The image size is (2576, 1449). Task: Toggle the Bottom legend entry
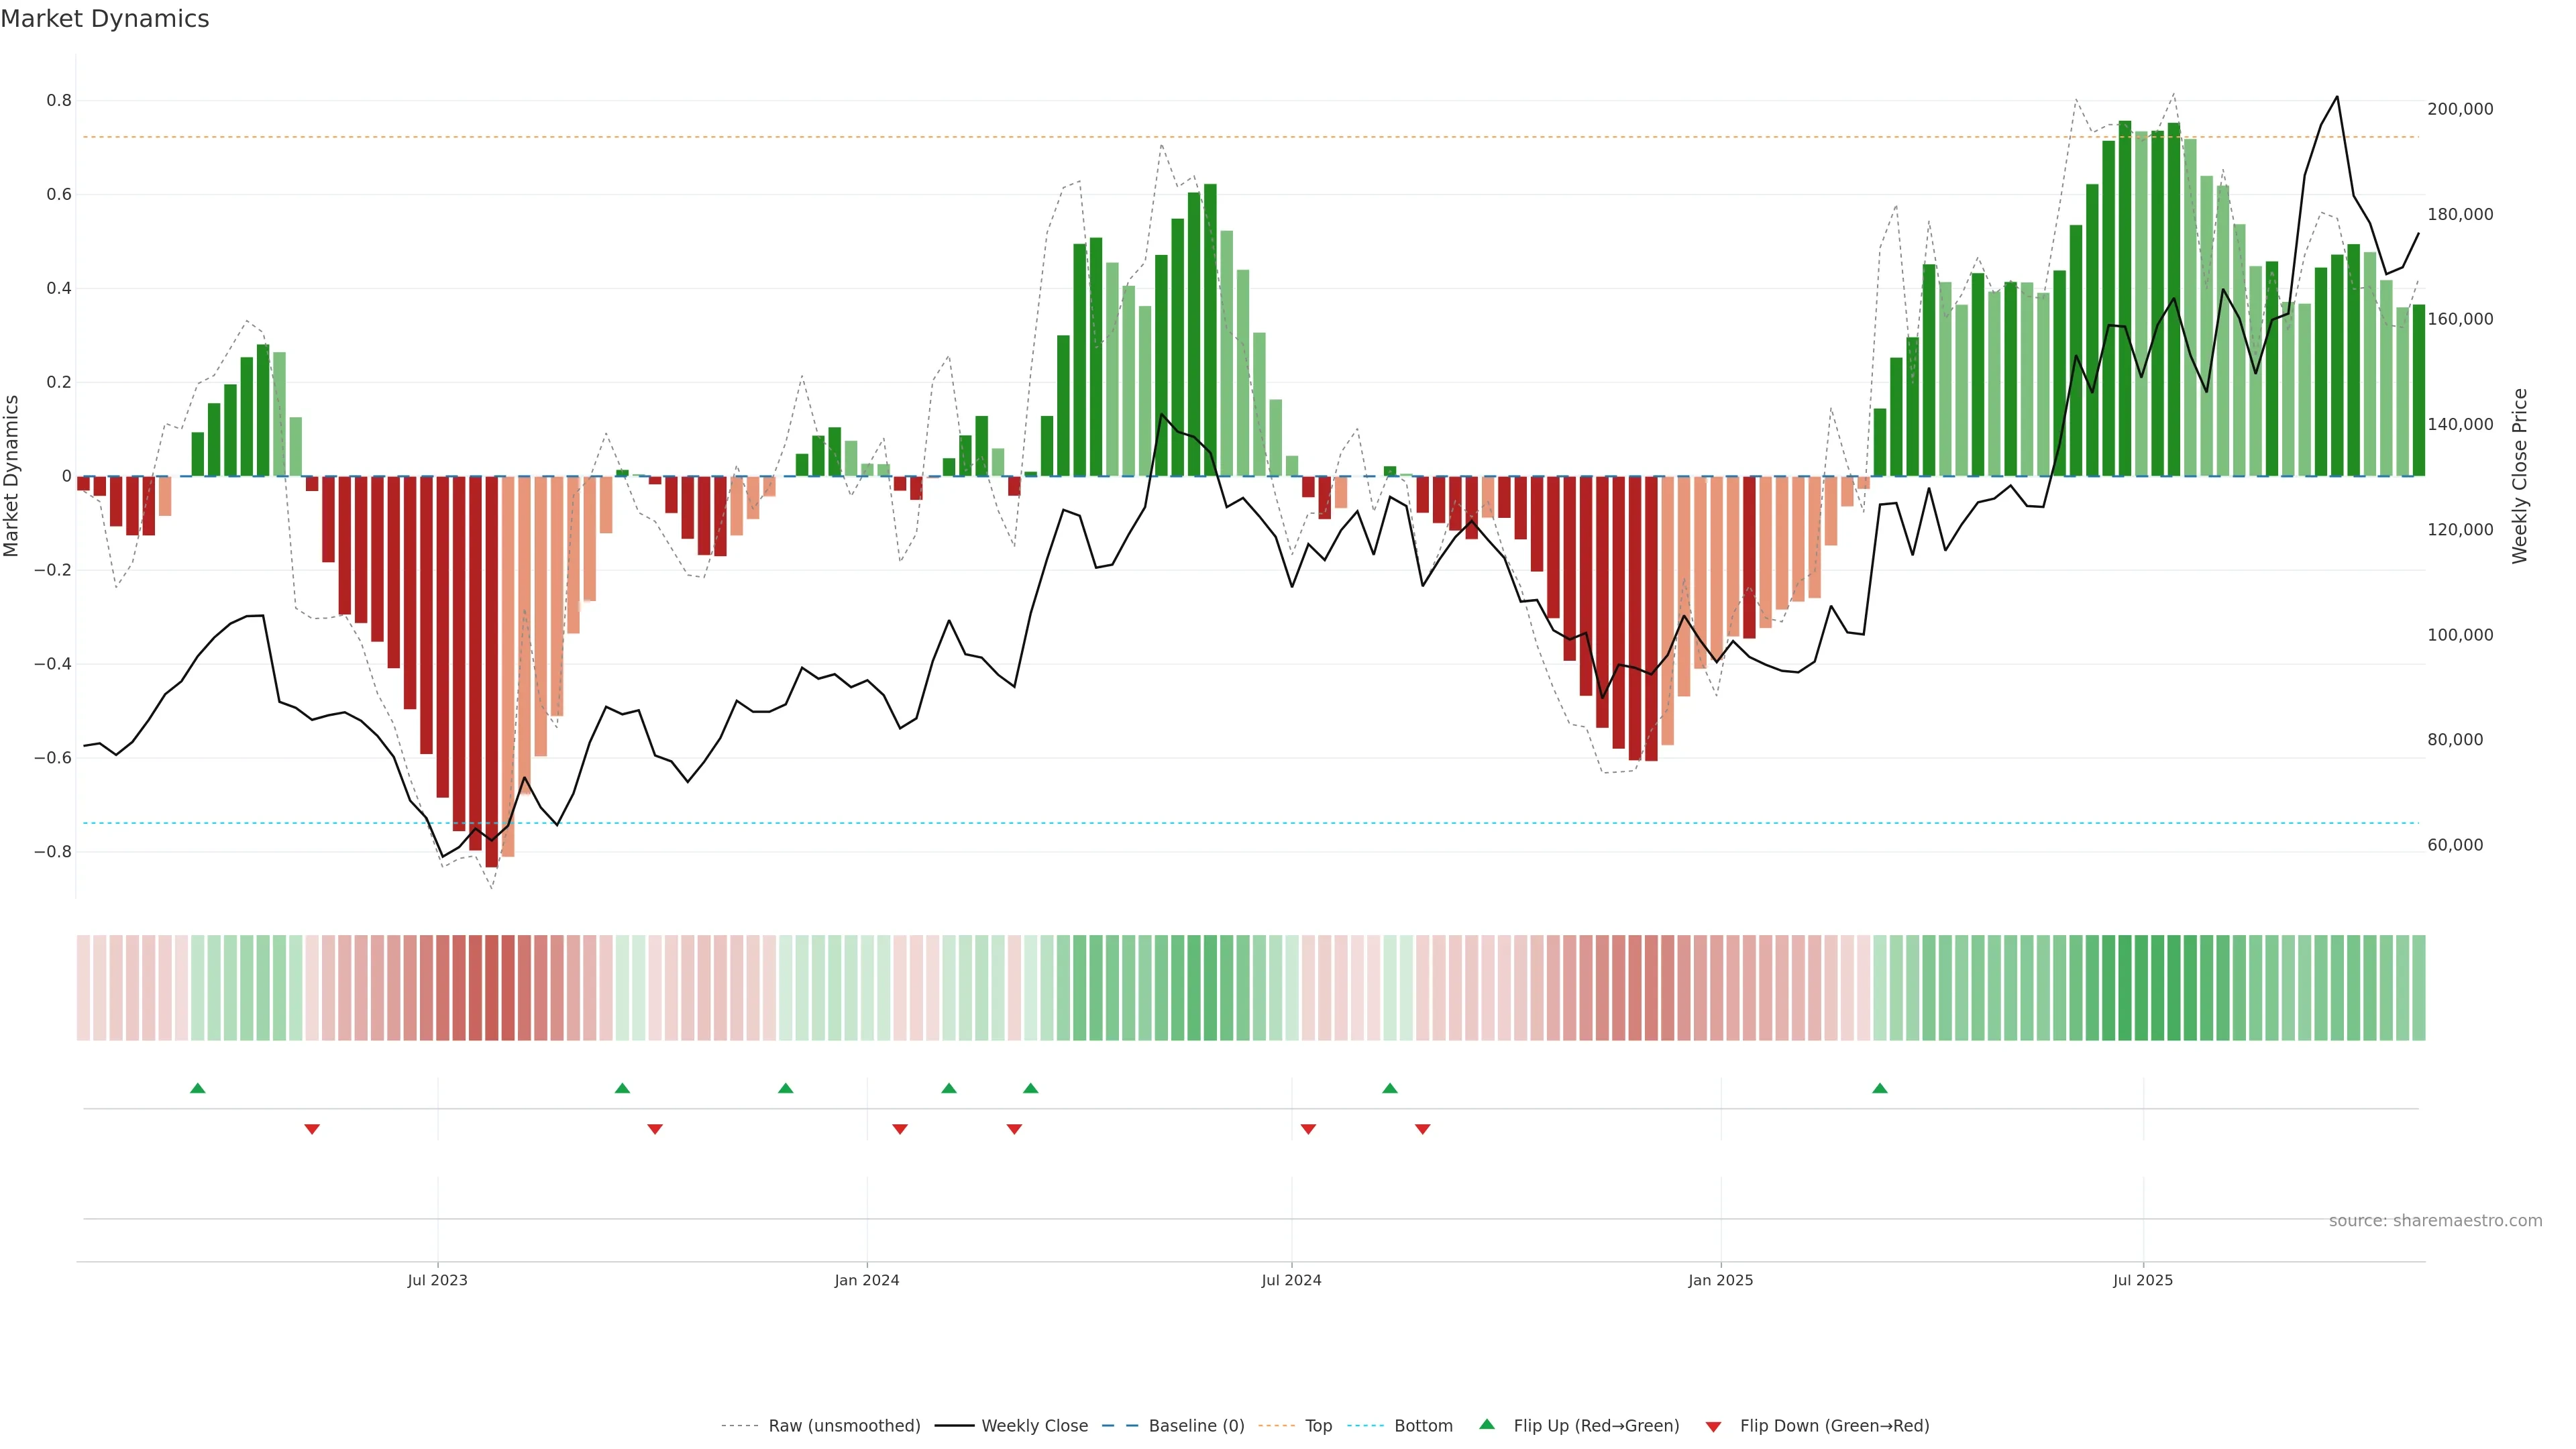click(x=1423, y=1426)
